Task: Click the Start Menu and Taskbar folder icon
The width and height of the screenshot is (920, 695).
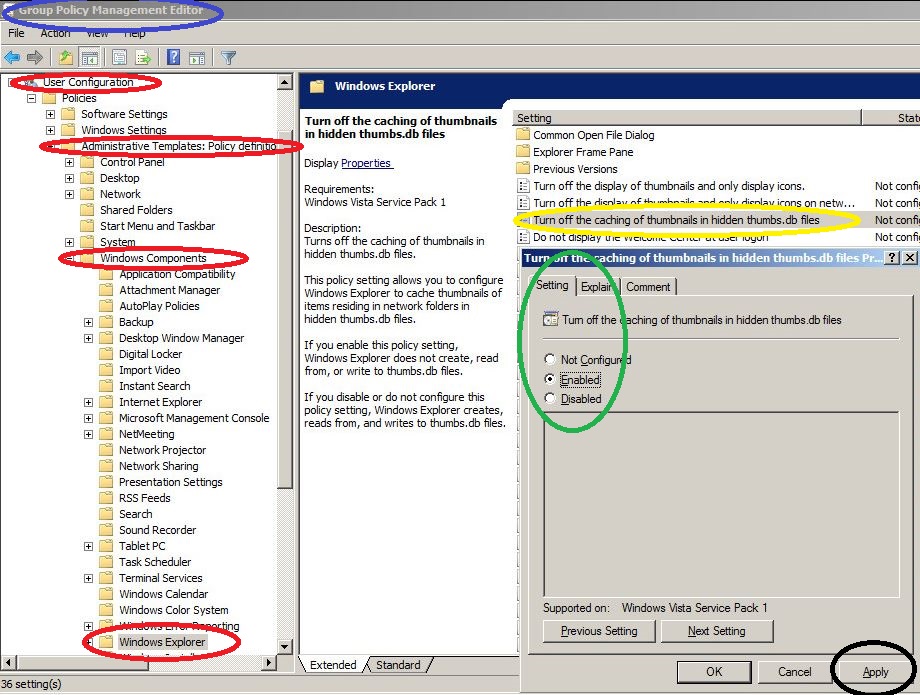Action: pos(87,226)
